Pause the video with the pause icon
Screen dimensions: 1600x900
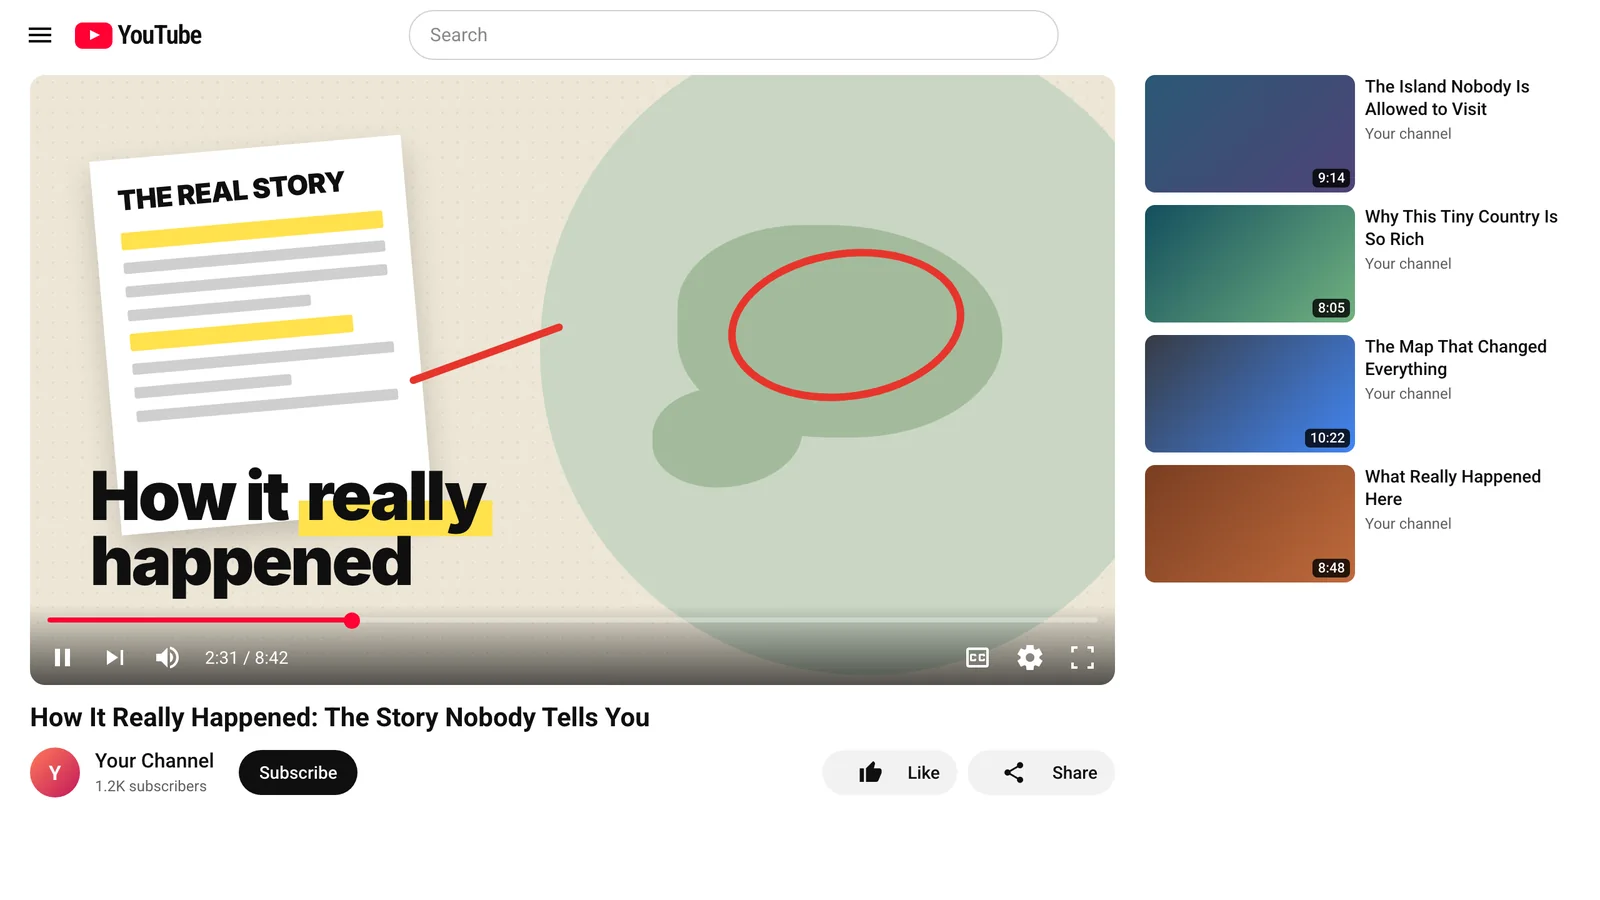62,658
